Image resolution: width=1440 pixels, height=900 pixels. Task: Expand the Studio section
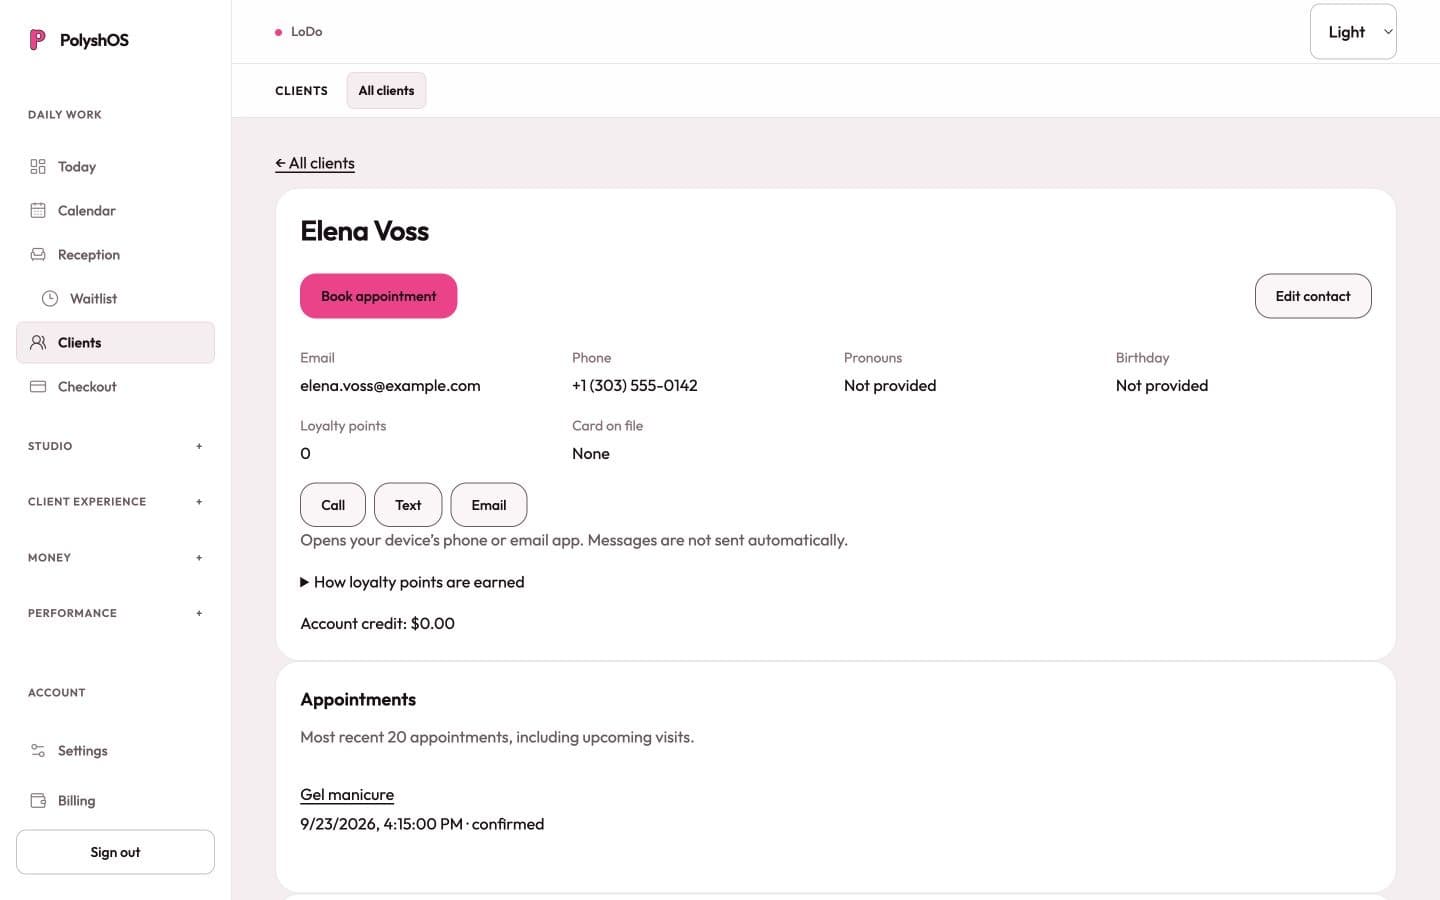(x=115, y=446)
